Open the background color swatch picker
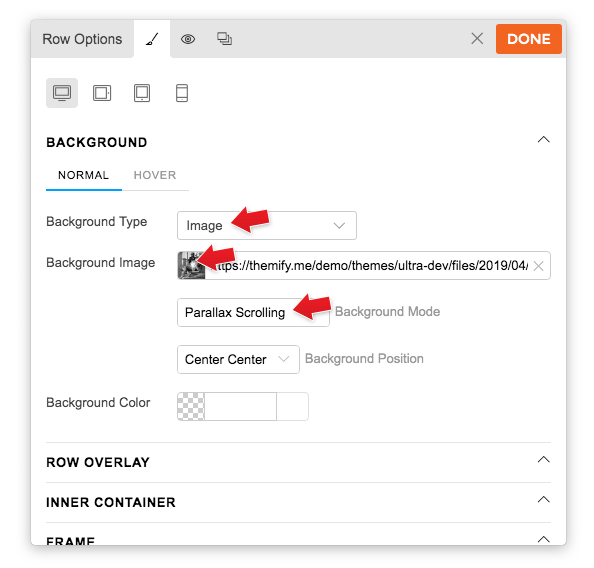The height and width of the screenshot is (568, 594). coord(191,406)
